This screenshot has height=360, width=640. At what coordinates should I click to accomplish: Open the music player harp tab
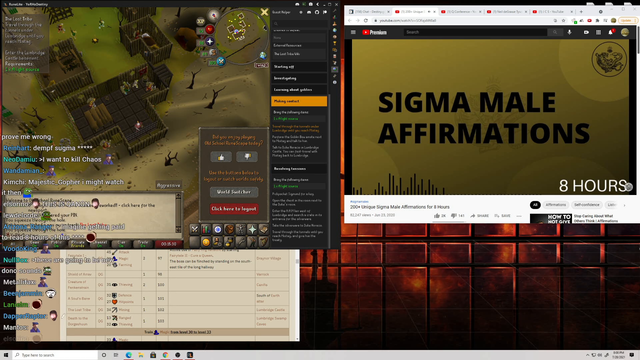[x=264, y=242]
